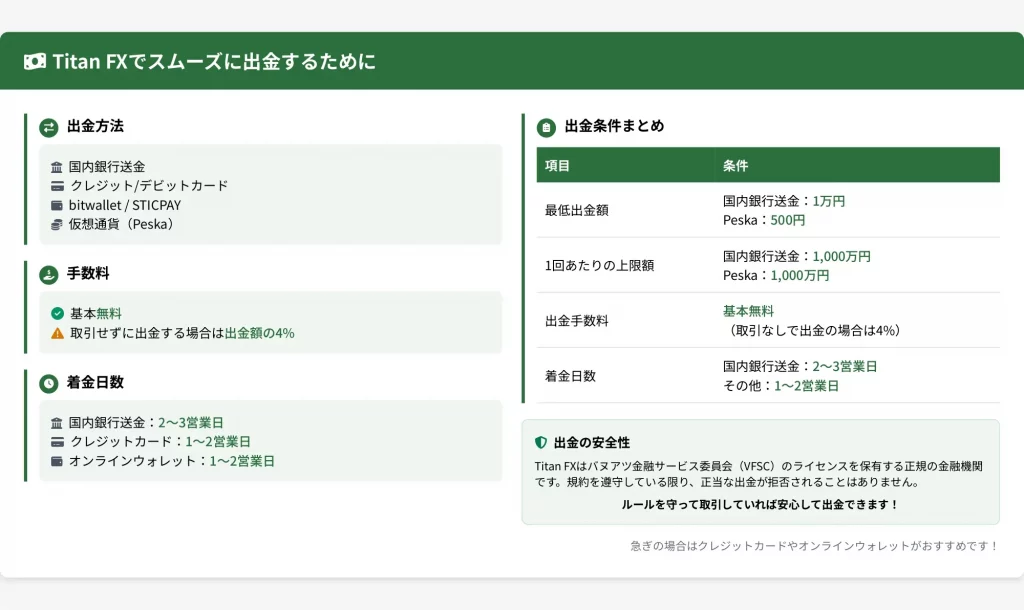The height and width of the screenshot is (610, 1024).
Task: Click the green 出金額の4% text
Action: 259,333
